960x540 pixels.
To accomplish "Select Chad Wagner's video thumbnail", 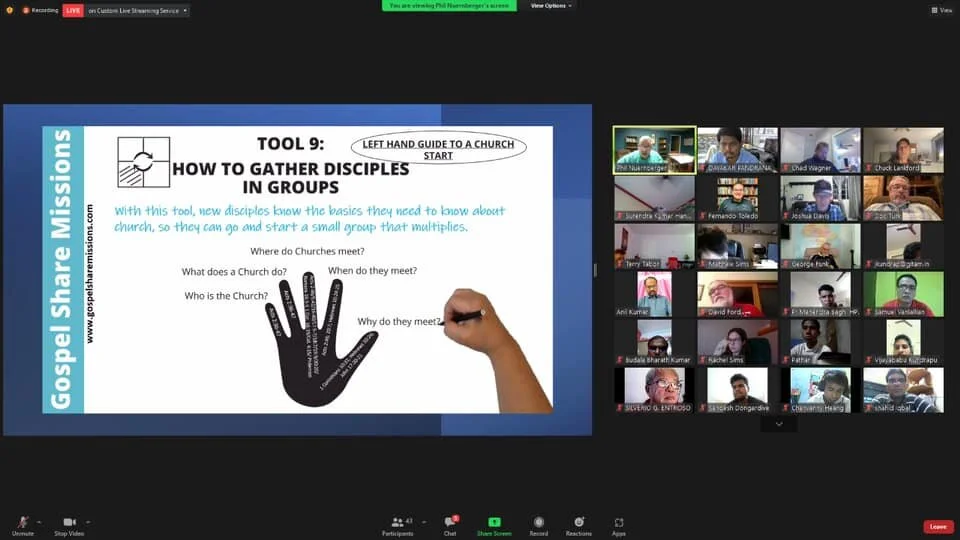I will click(820, 150).
